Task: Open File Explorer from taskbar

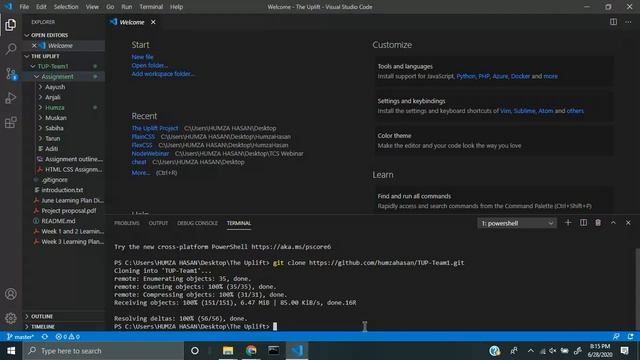Action: (x=228, y=351)
